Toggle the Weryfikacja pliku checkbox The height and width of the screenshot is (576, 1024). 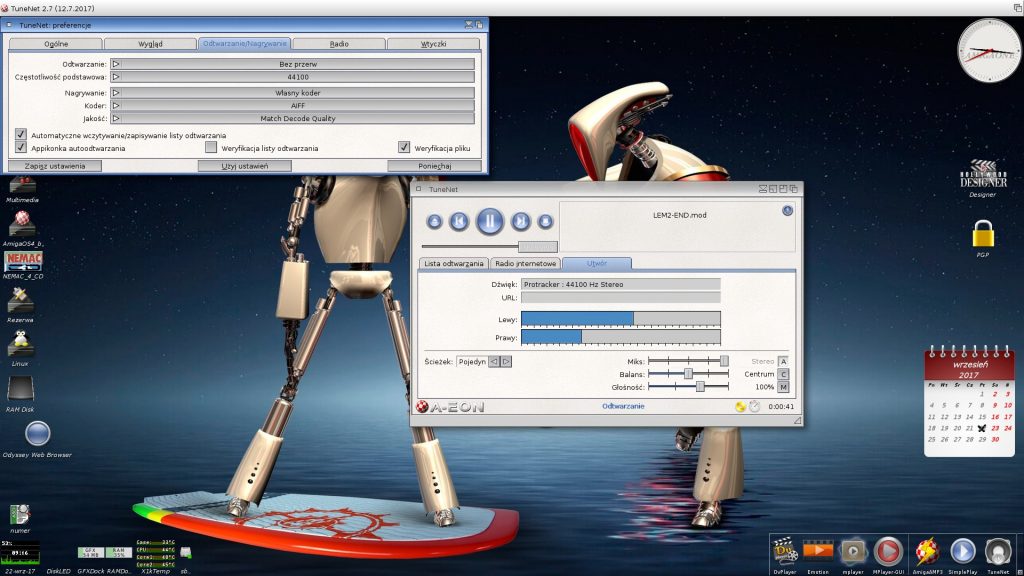click(404, 148)
